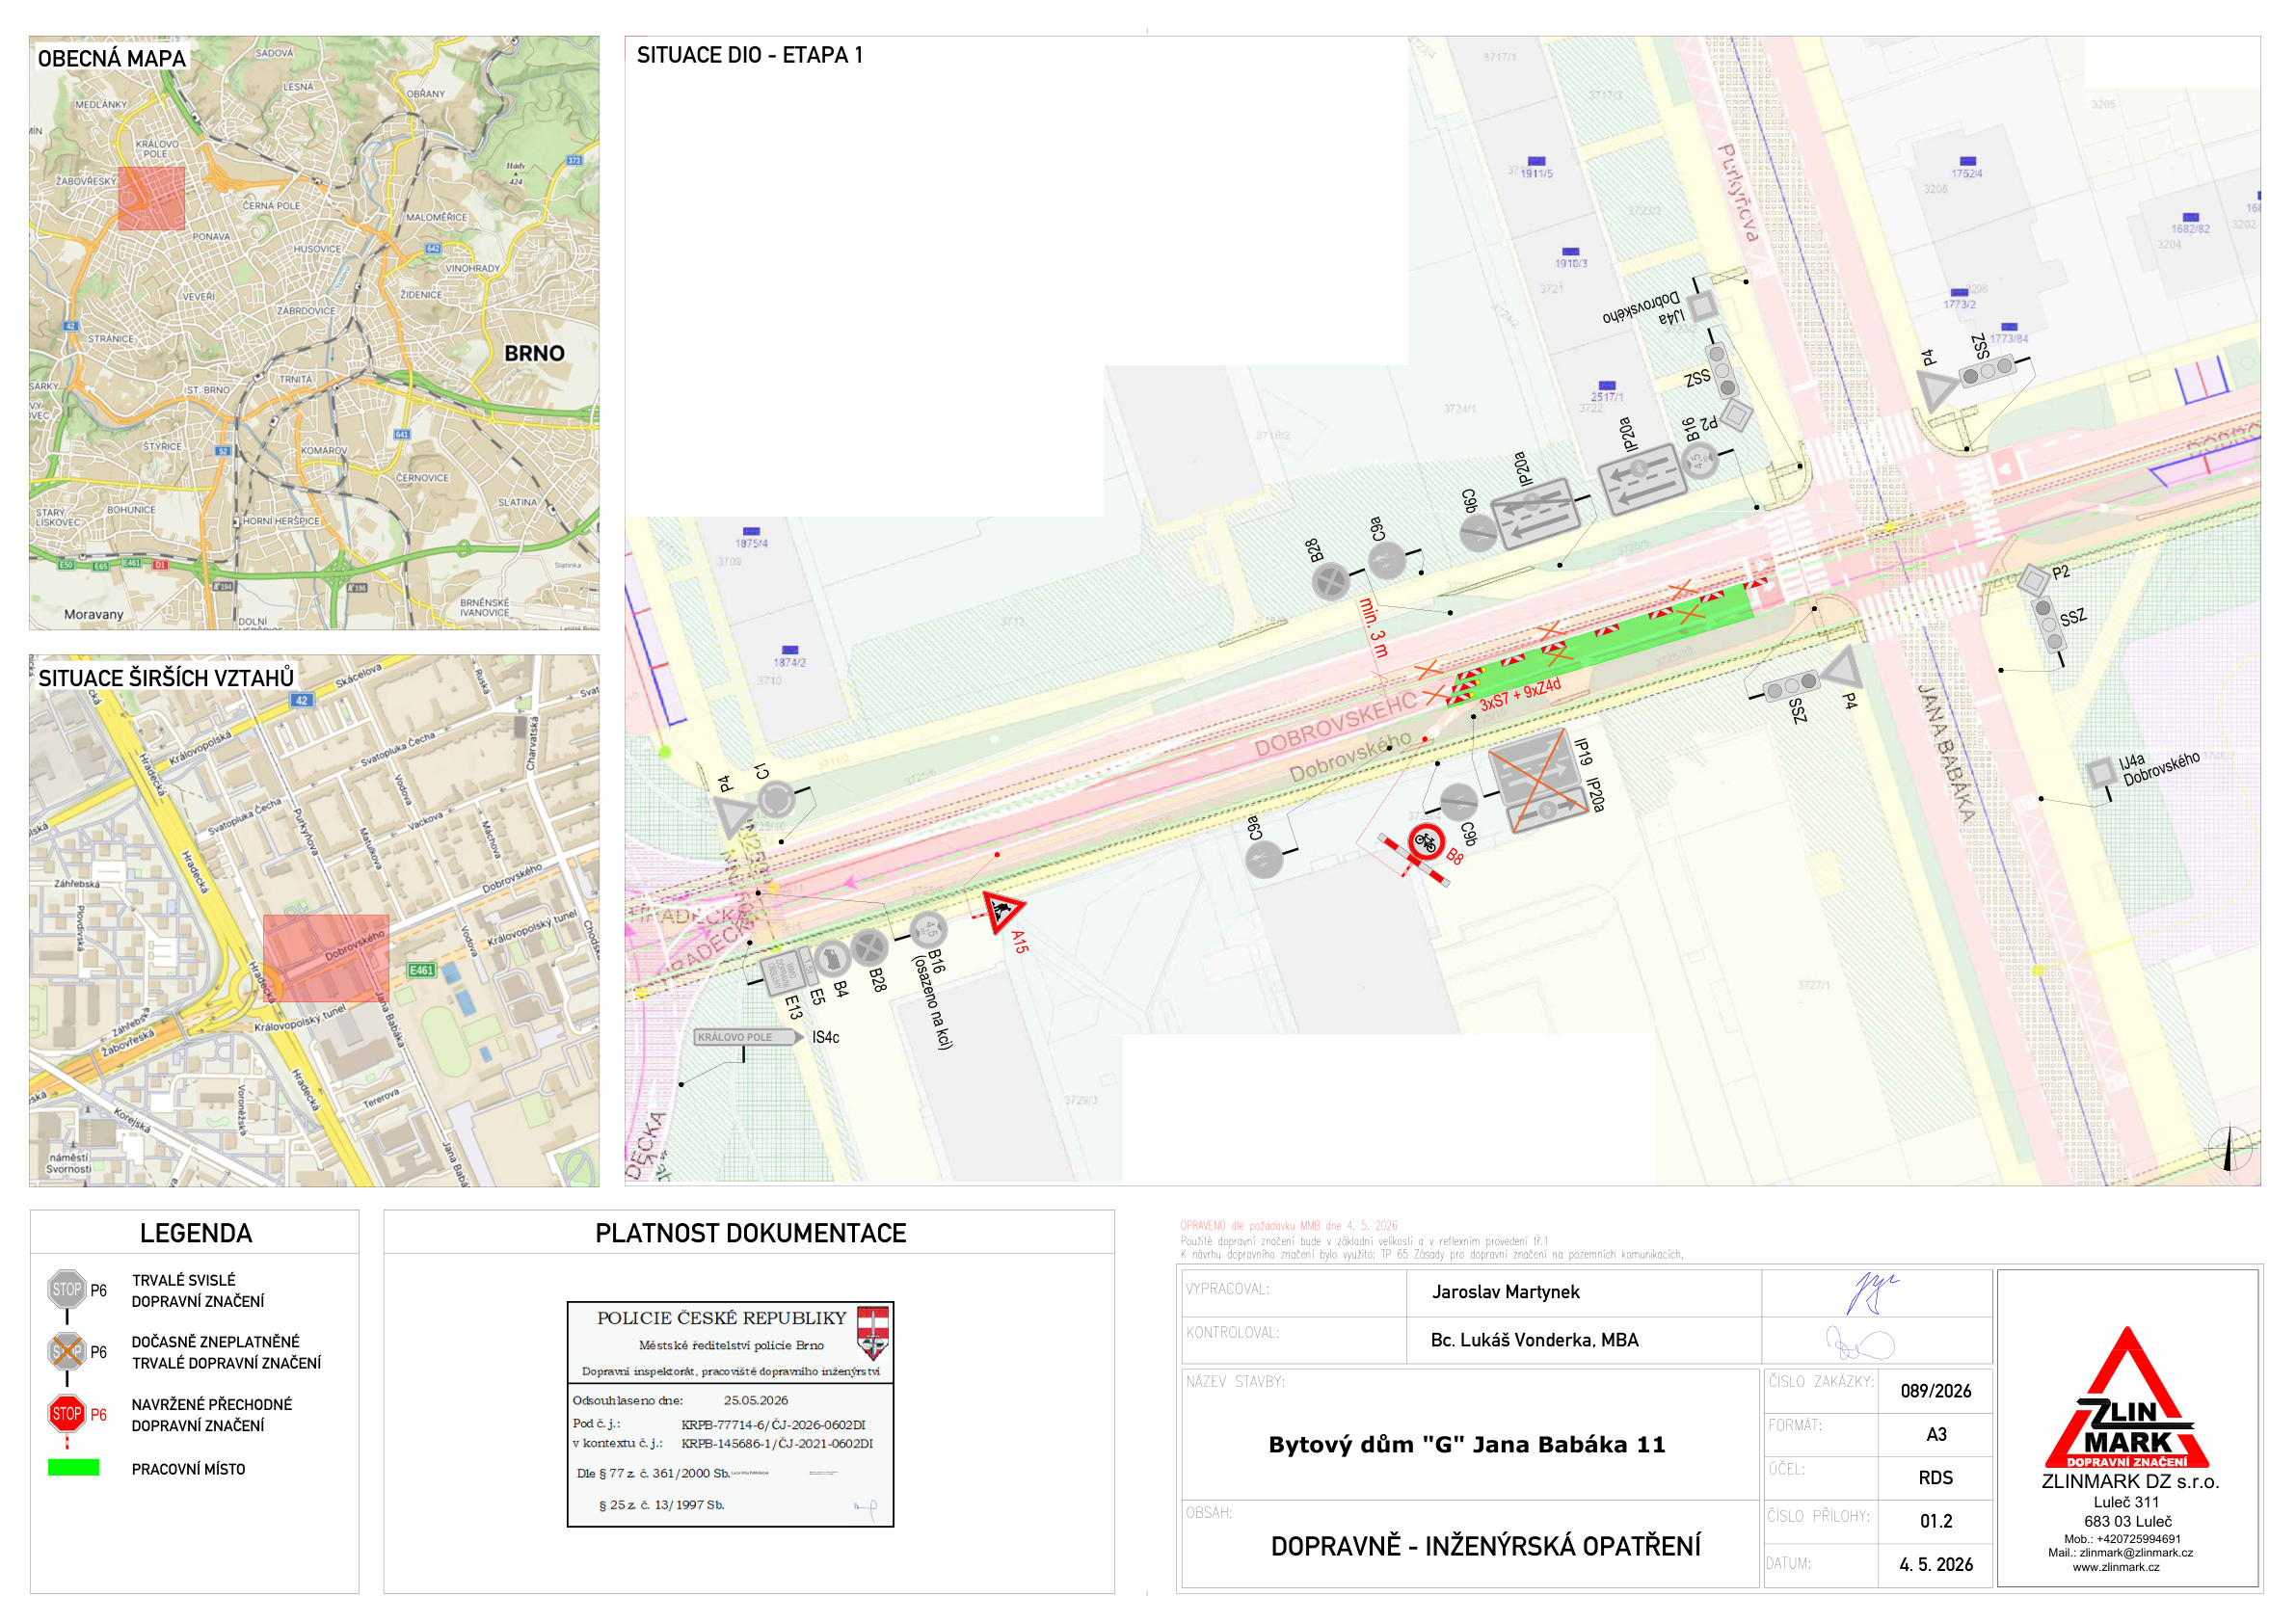Click the red highlighted square on Obecná mapa
Viewport: 2296px width, 1623px height.
coord(151,198)
